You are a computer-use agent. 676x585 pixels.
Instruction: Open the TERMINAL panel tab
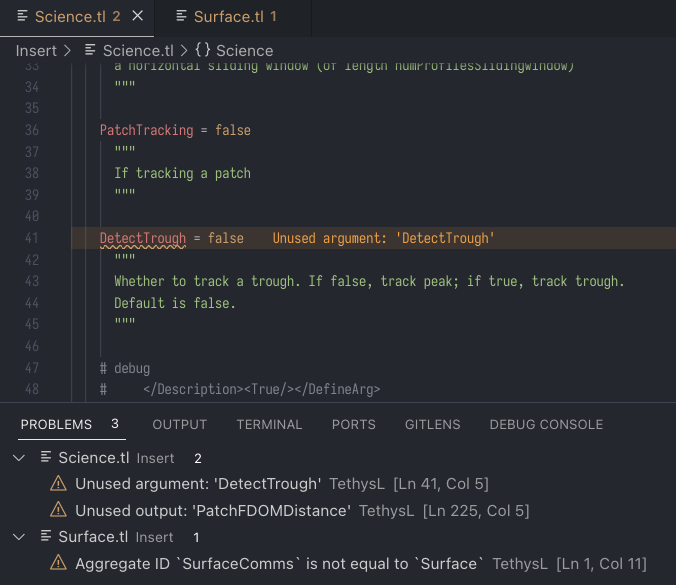click(x=269, y=424)
